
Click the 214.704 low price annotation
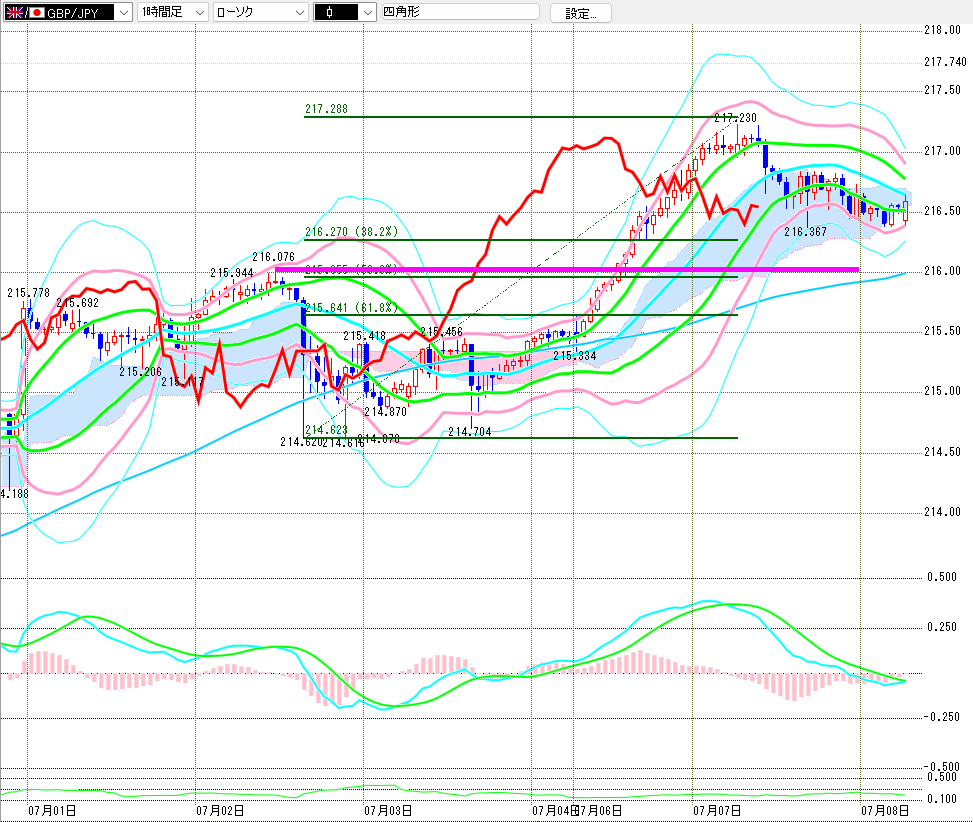pyautogui.click(x=470, y=432)
